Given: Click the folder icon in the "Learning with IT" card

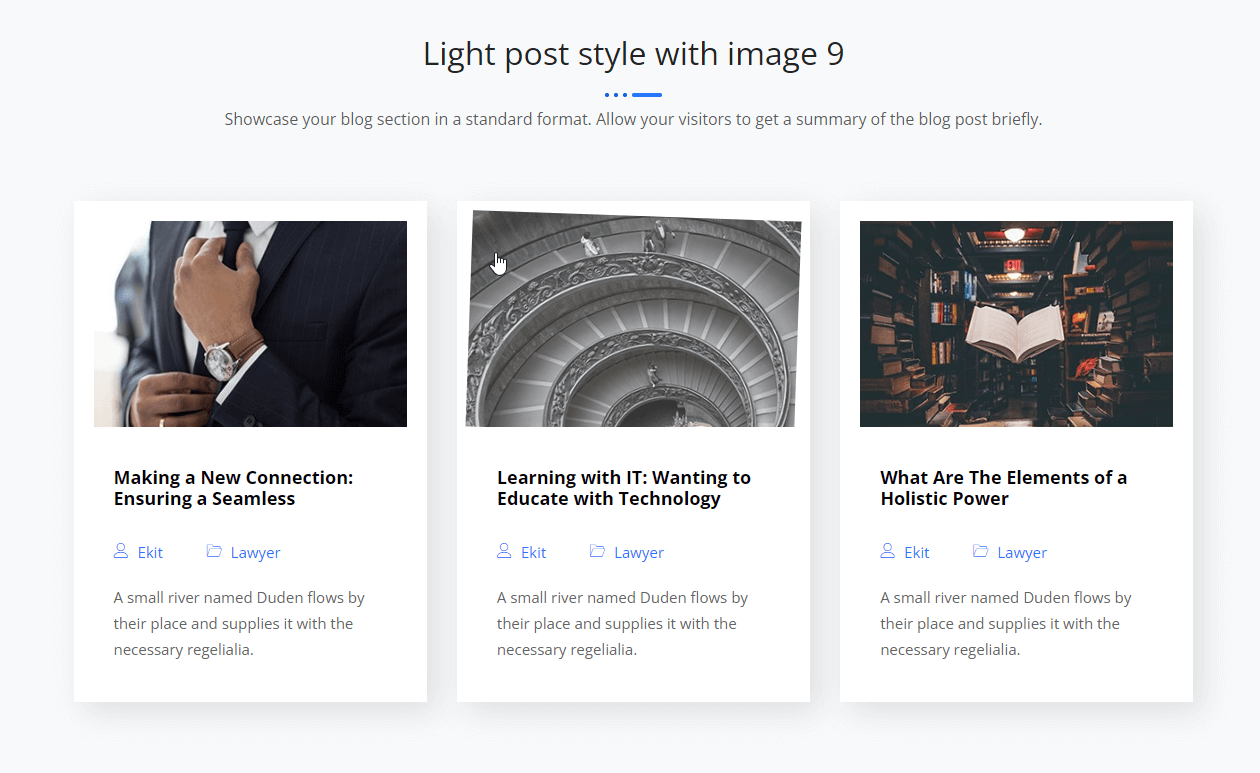Looking at the screenshot, I should tap(597, 551).
